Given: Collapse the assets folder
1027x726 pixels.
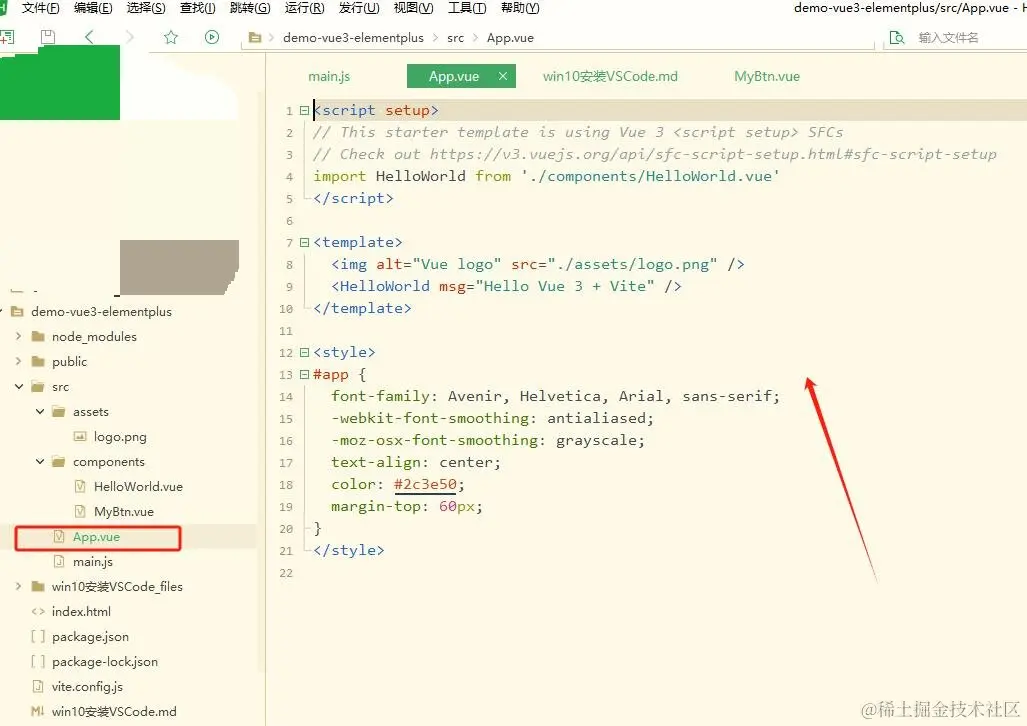Looking at the screenshot, I should pyautogui.click(x=40, y=411).
